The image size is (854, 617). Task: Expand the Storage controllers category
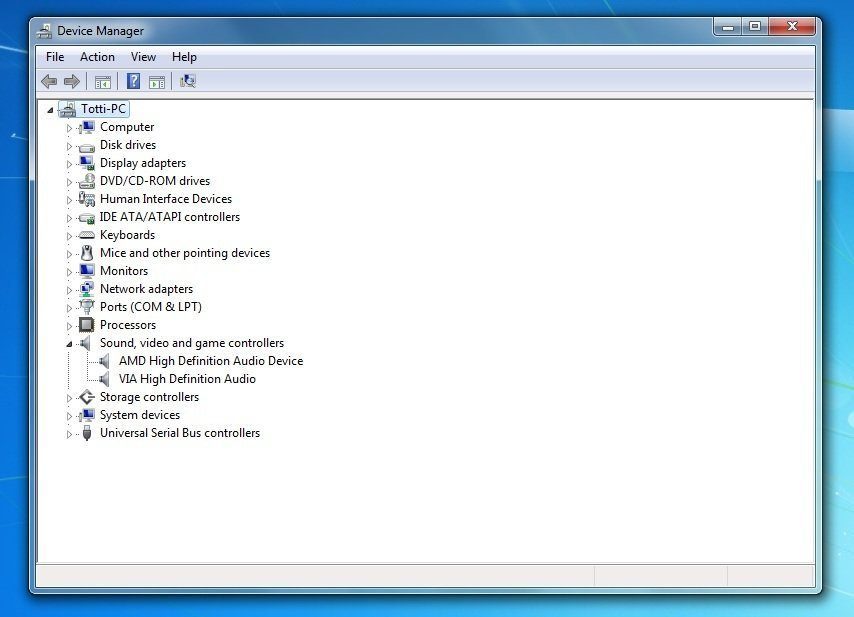69,398
